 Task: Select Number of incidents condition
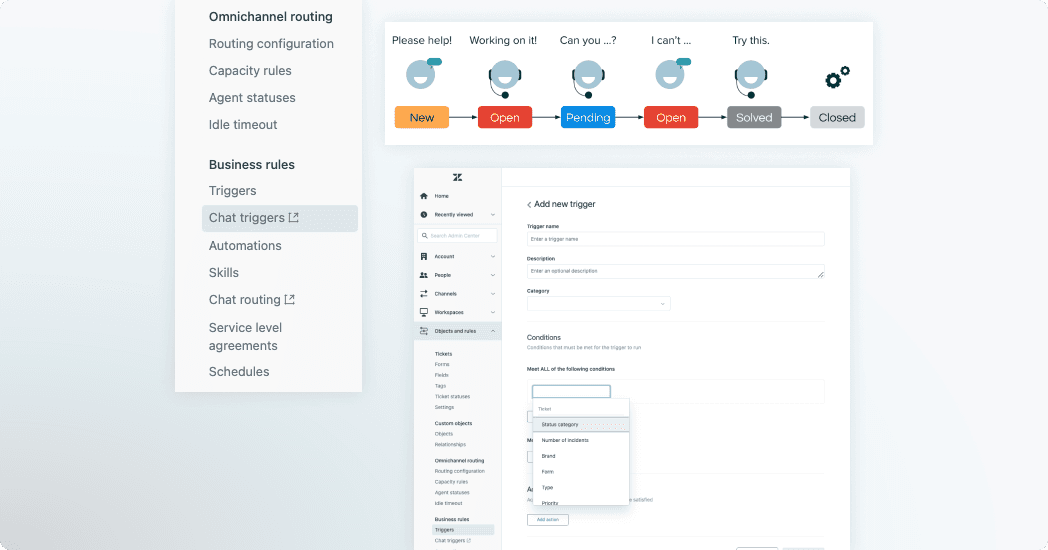[x=581, y=440]
